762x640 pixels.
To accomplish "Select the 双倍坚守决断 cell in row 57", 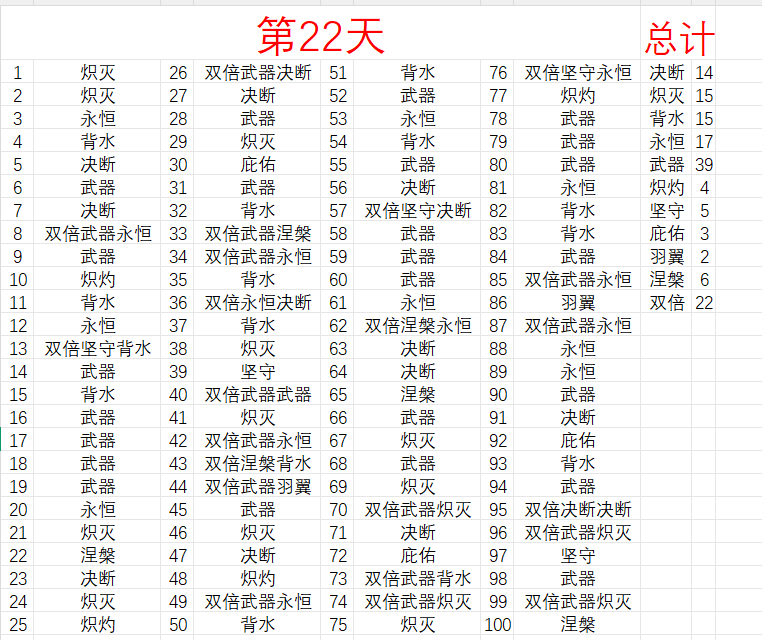I will [x=418, y=211].
